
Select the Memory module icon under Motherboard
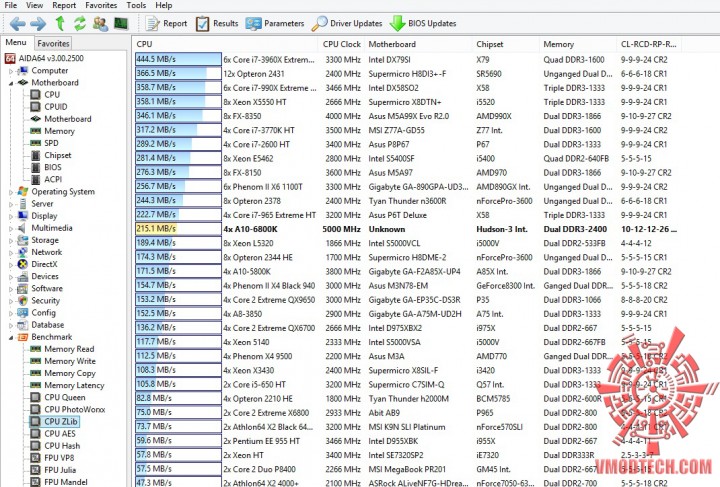(35, 131)
